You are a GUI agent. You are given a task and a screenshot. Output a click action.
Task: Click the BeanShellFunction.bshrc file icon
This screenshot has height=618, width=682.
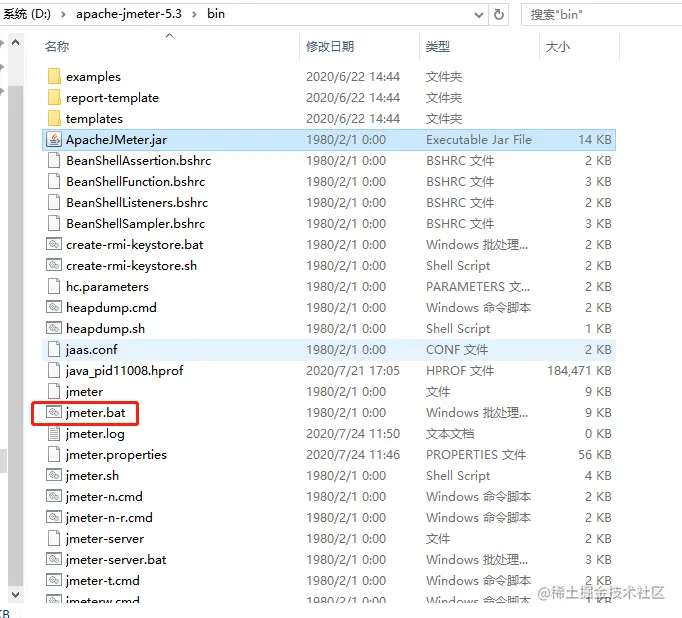tap(54, 181)
